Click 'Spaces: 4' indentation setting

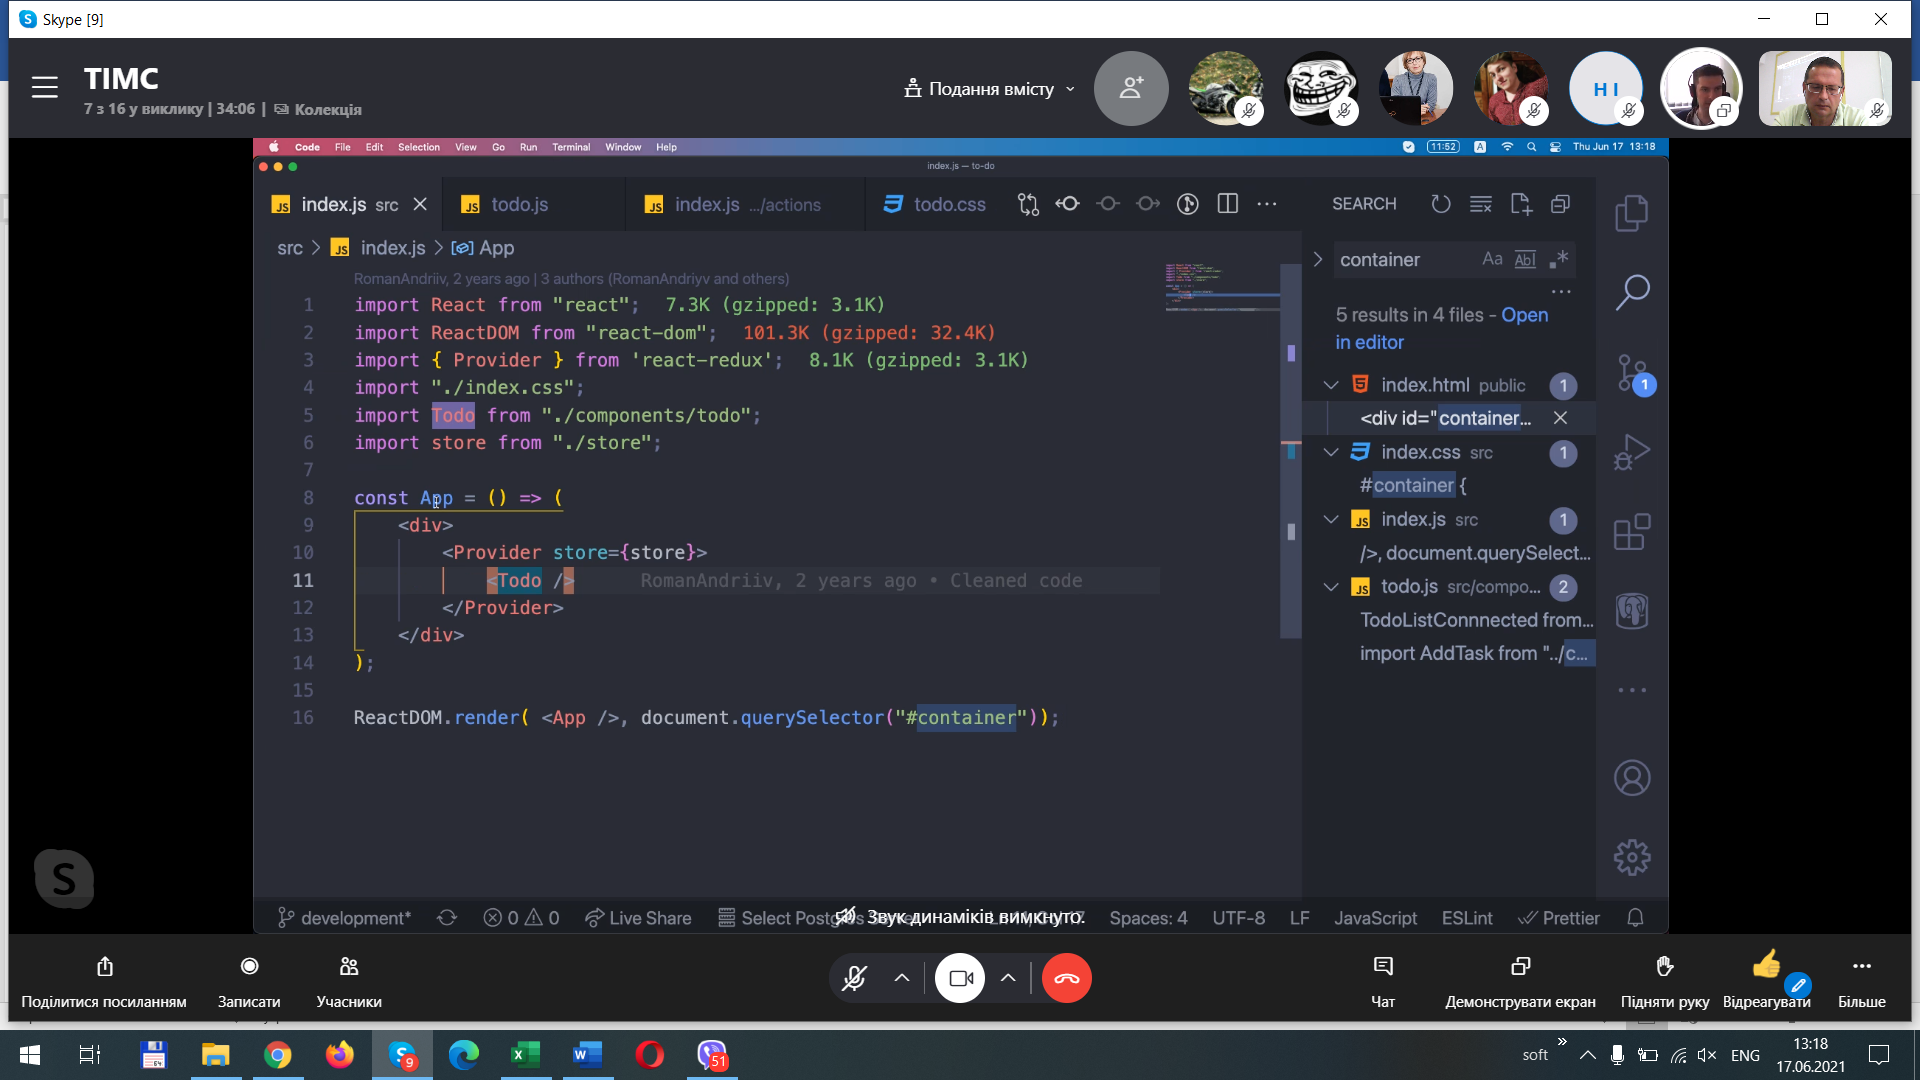pos(1148,918)
